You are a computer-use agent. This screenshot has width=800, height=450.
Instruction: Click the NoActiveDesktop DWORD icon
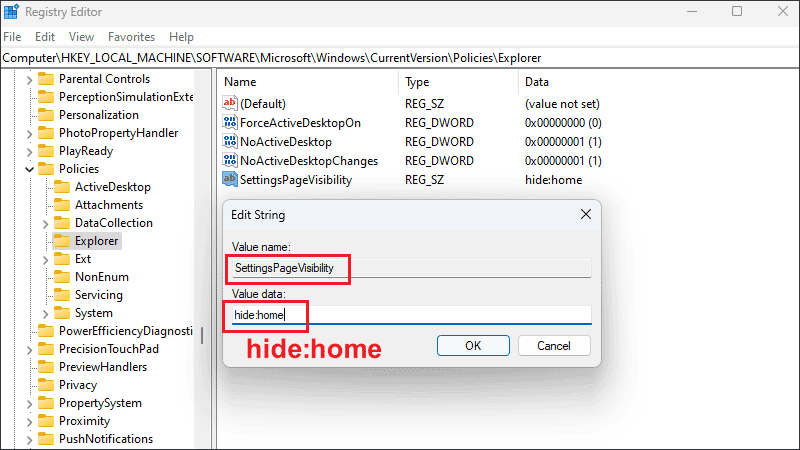230,141
